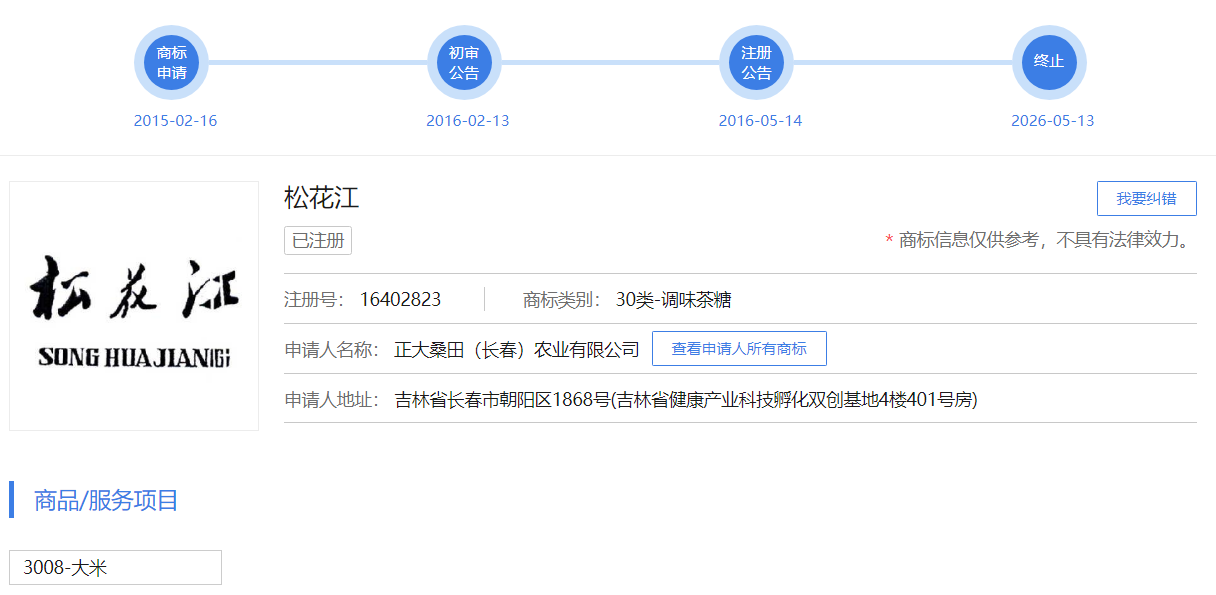Click 查看申请人所有商标 button
The height and width of the screenshot is (595, 1216).
739,349
